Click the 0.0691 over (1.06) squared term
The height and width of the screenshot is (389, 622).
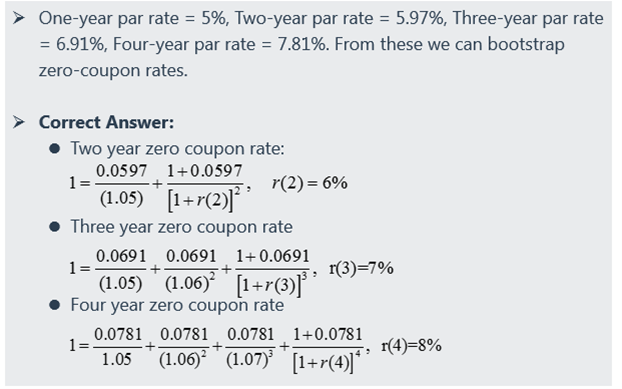tap(191, 271)
